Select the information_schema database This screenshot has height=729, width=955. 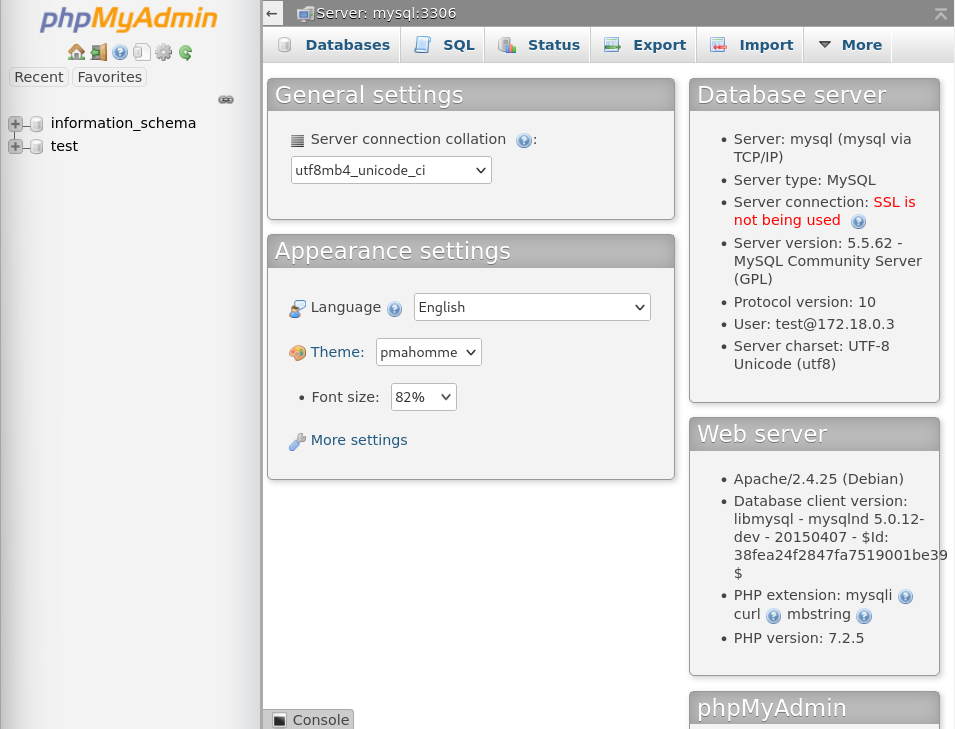124,123
